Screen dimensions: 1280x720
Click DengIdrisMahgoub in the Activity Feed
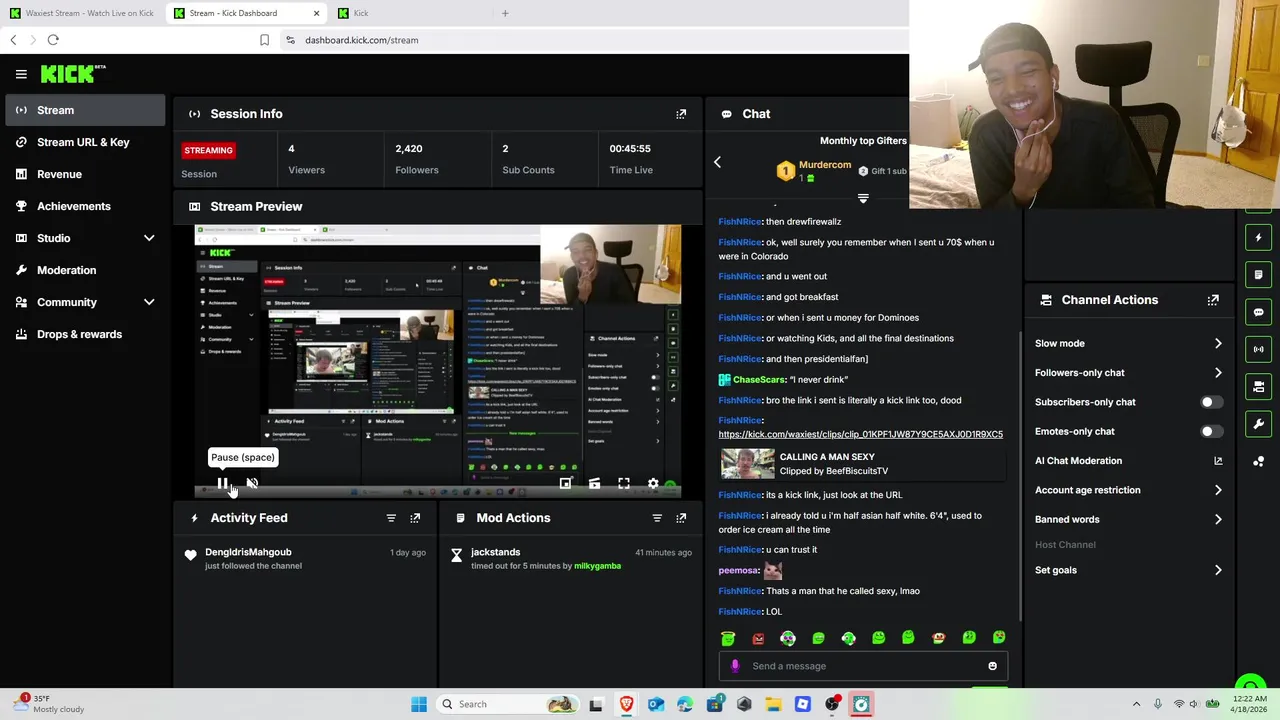(x=248, y=552)
